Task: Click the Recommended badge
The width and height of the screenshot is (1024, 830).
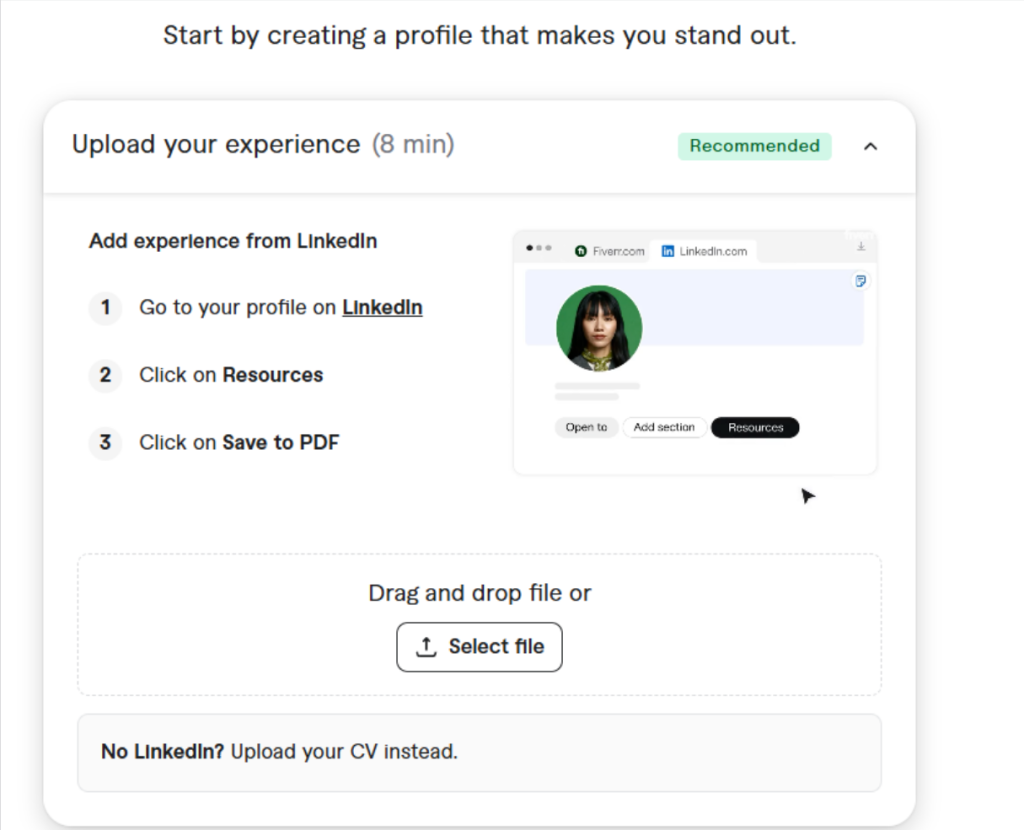Action: 754,146
